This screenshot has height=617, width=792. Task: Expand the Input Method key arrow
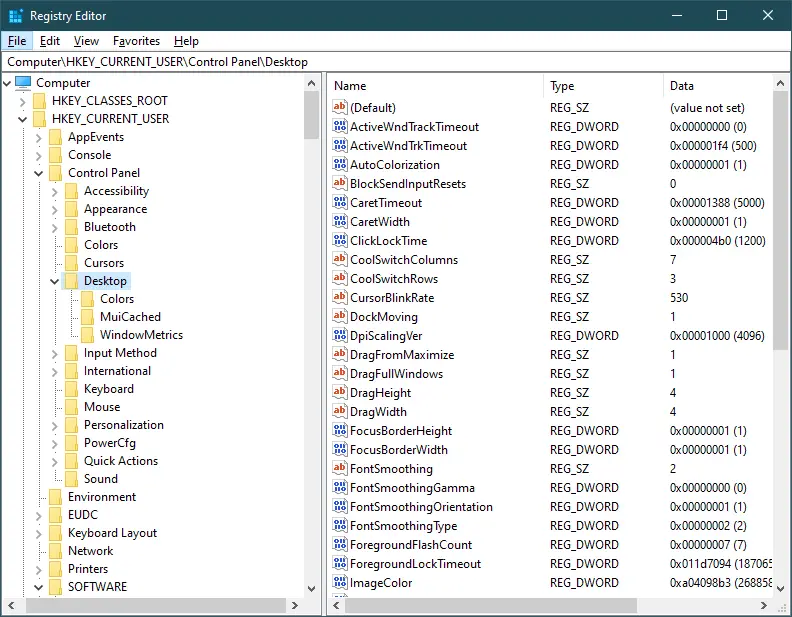55,353
